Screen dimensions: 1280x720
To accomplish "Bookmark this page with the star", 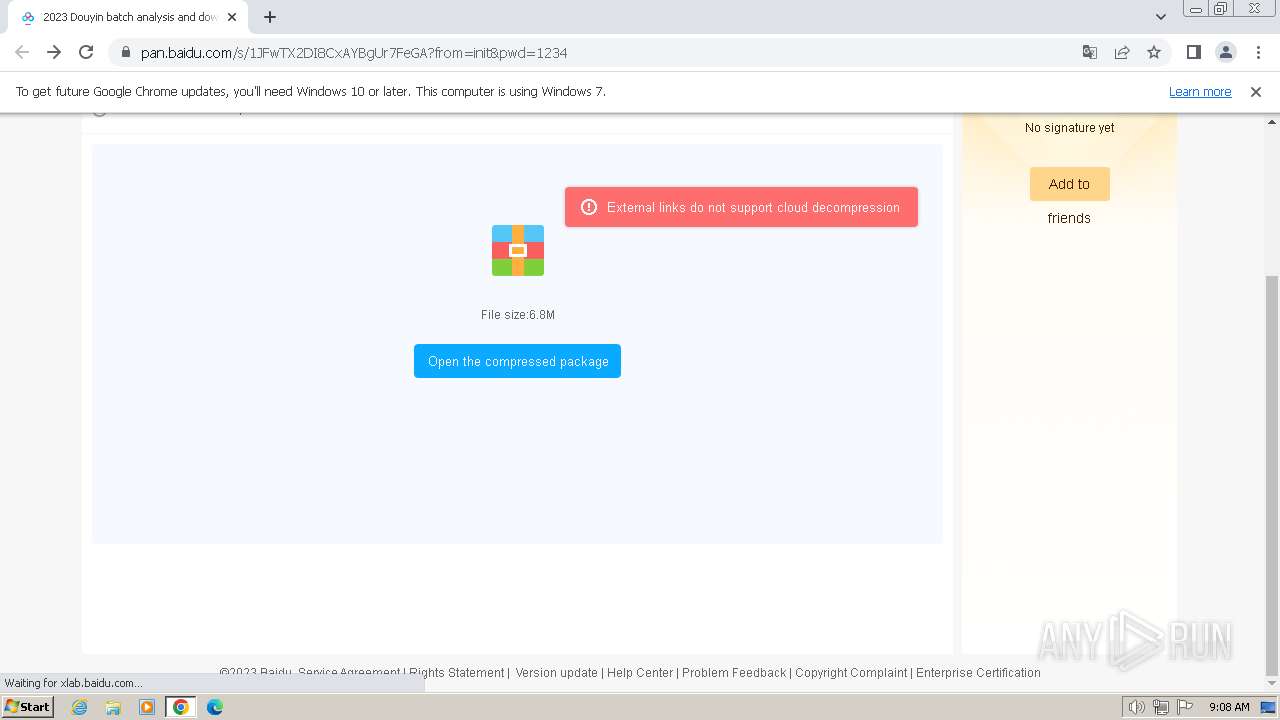I will (x=1154, y=53).
